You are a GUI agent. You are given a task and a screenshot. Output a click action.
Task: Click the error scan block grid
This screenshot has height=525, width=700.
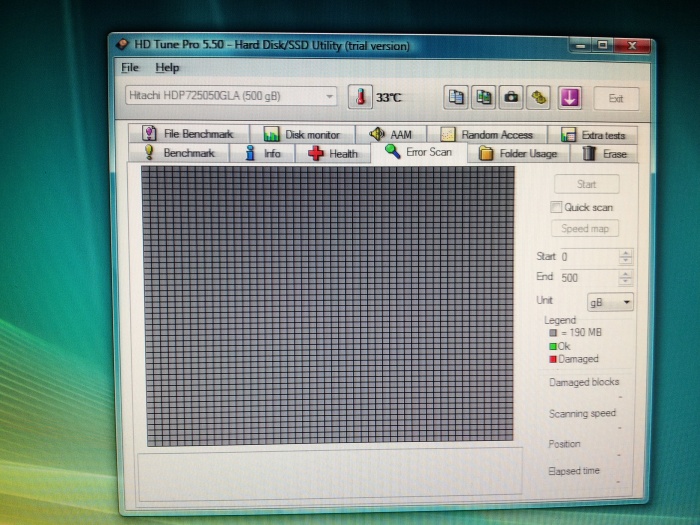point(329,305)
